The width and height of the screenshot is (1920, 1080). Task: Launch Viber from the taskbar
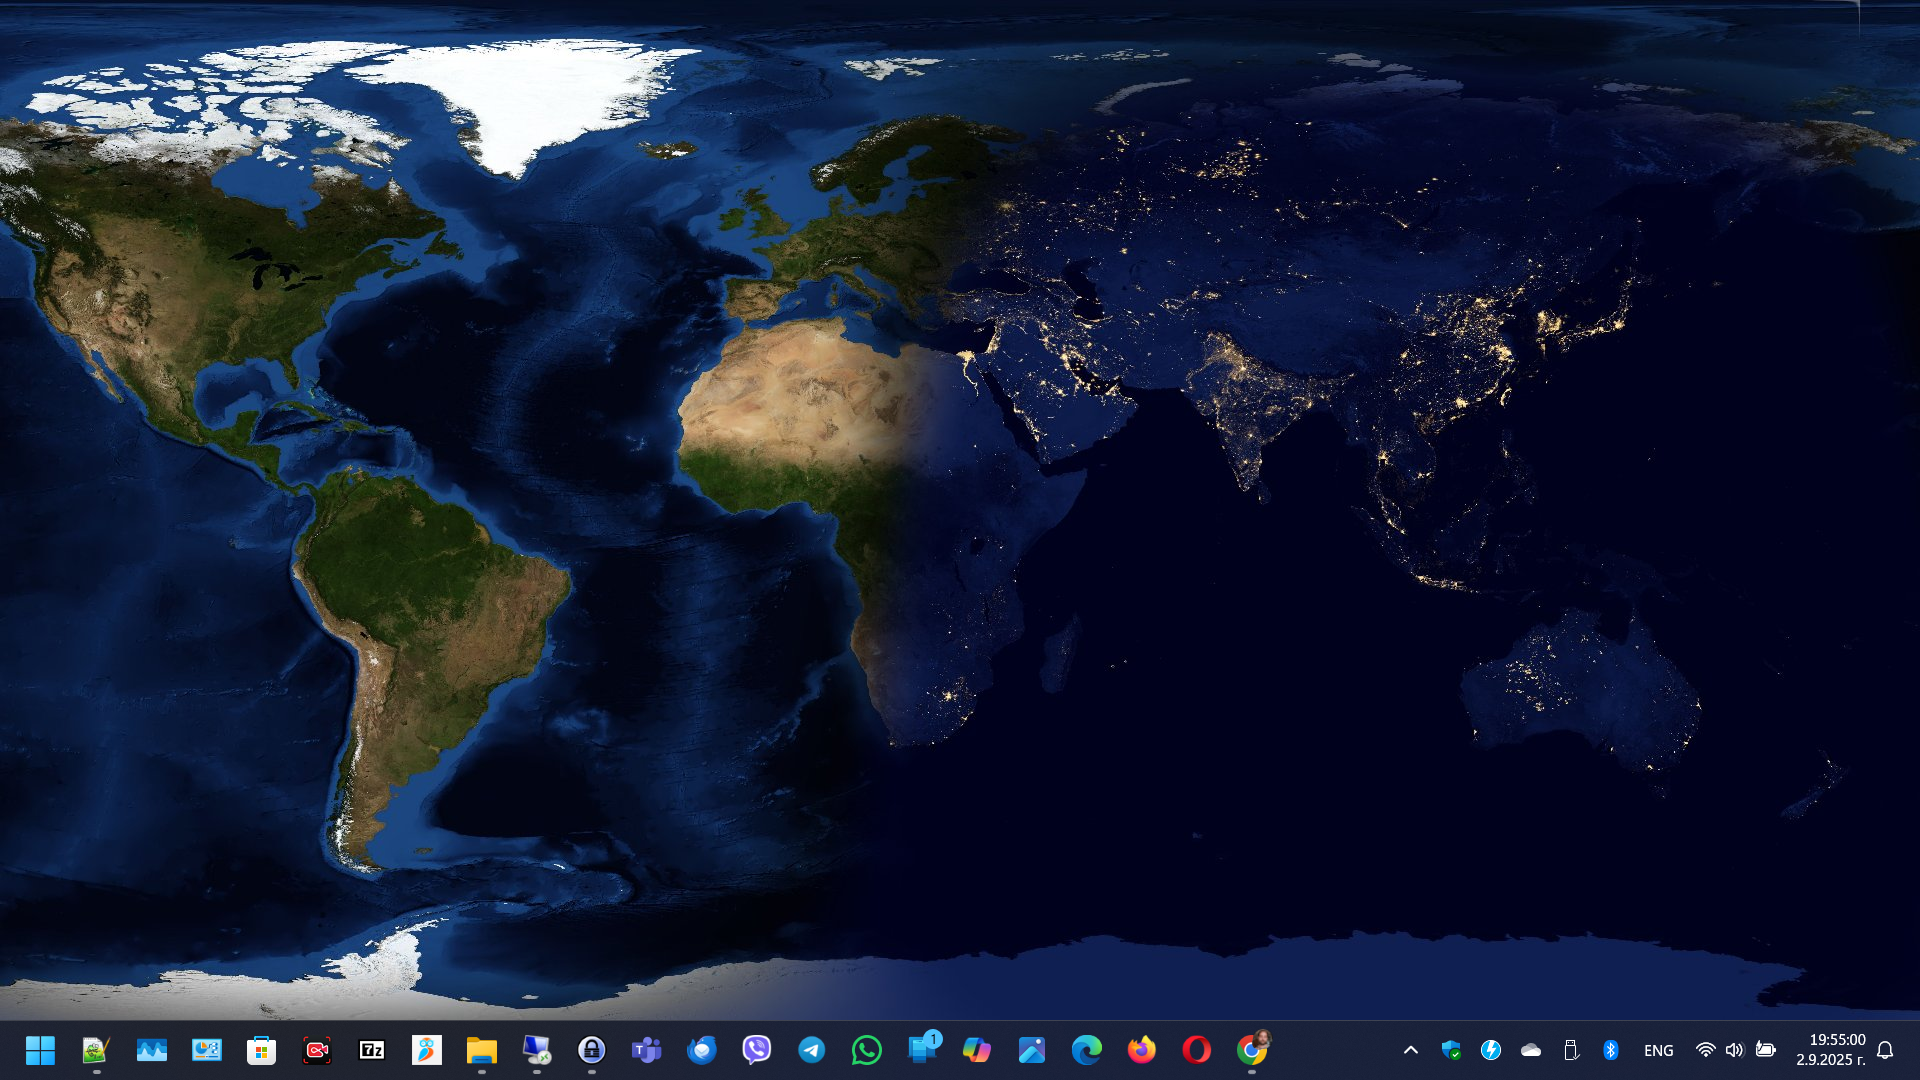756,1050
